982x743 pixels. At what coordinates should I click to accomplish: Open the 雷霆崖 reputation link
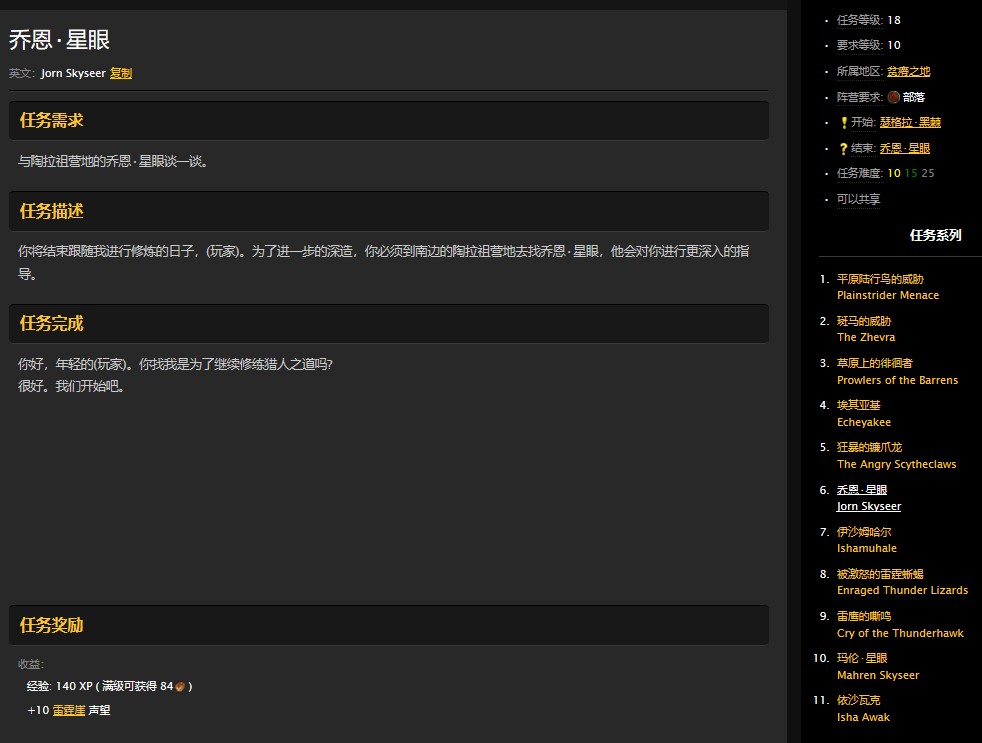tap(69, 710)
